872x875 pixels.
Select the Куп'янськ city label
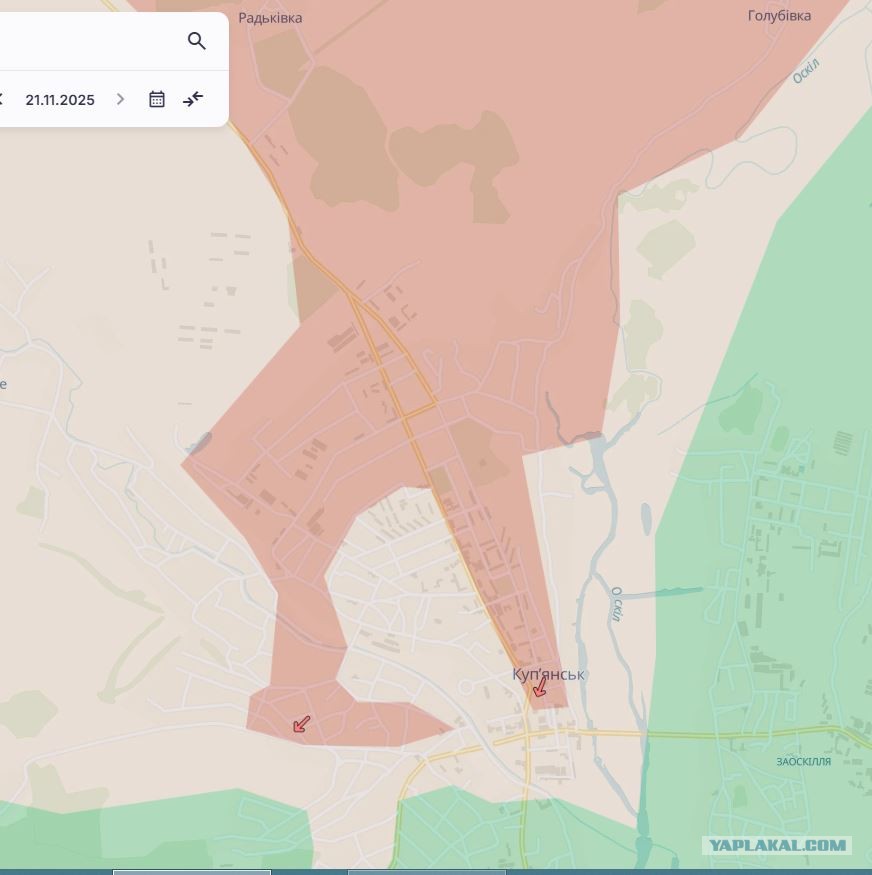(x=548, y=674)
